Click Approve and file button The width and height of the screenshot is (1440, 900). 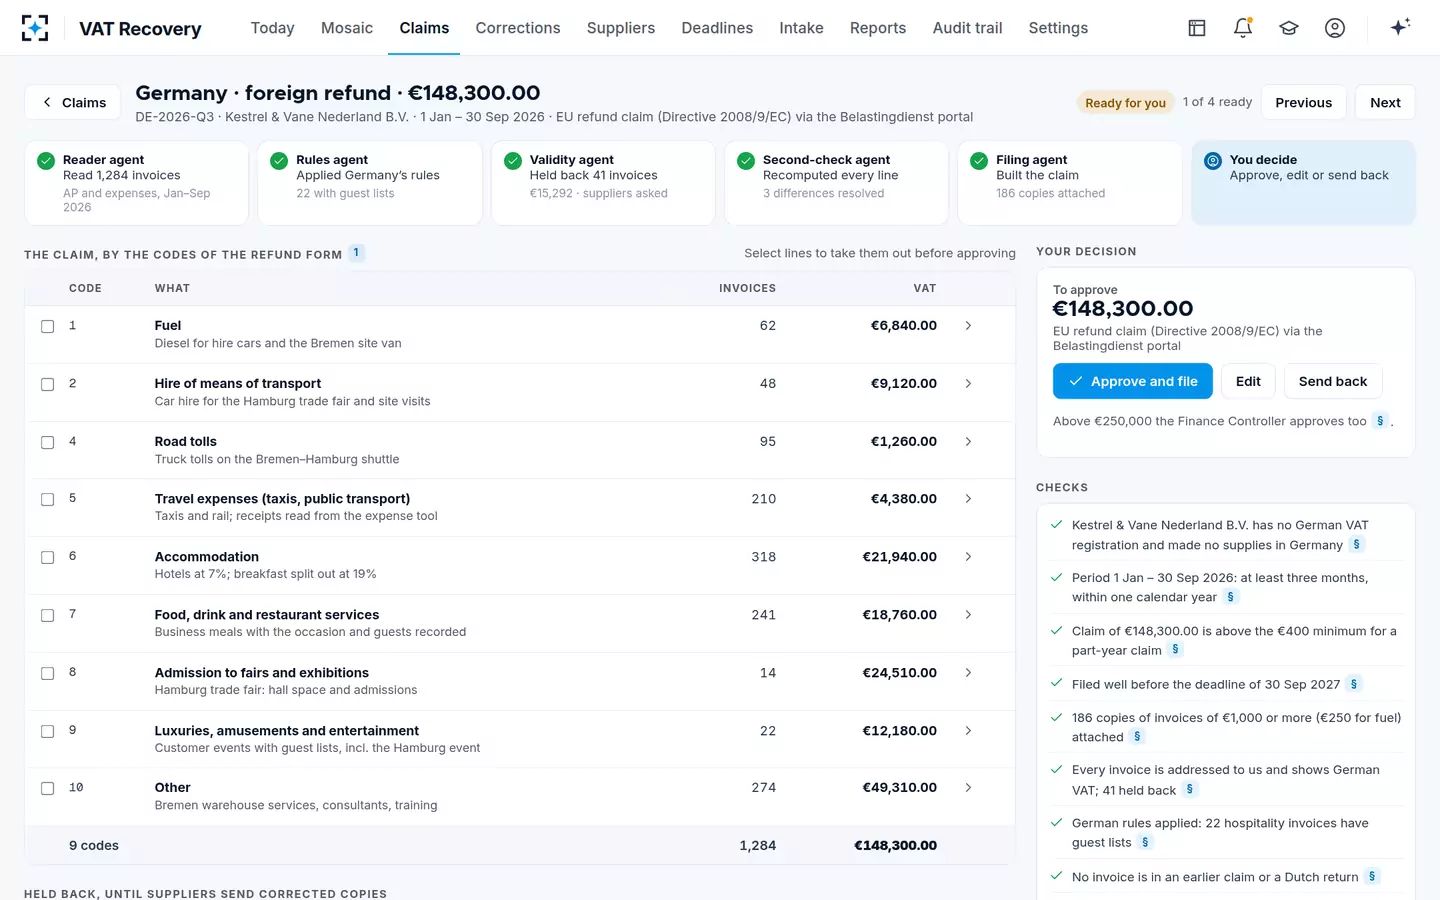[1133, 381]
